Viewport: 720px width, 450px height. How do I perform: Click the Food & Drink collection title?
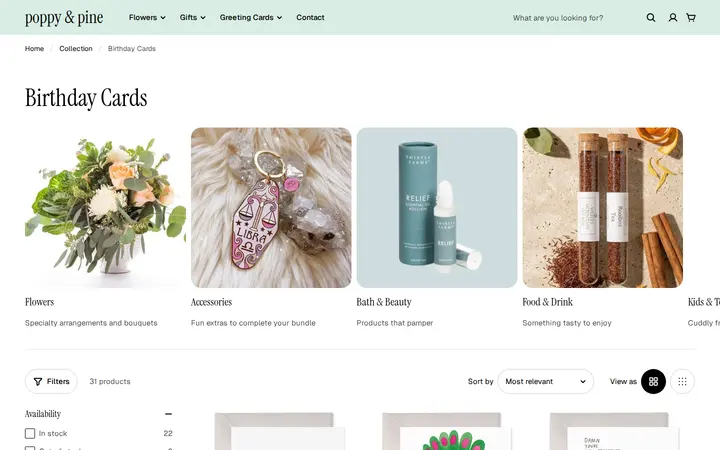547,302
